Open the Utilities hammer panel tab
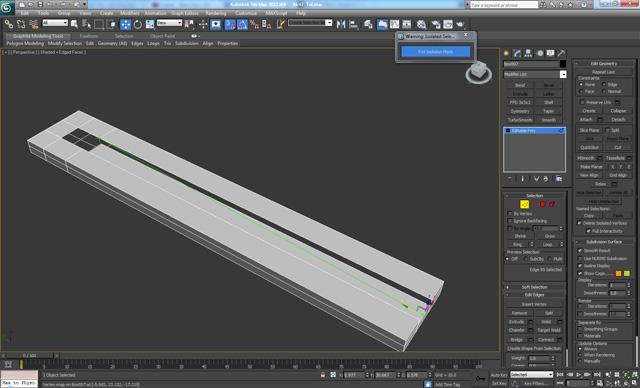Viewport: 640px width, 388px height. tap(562, 53)
